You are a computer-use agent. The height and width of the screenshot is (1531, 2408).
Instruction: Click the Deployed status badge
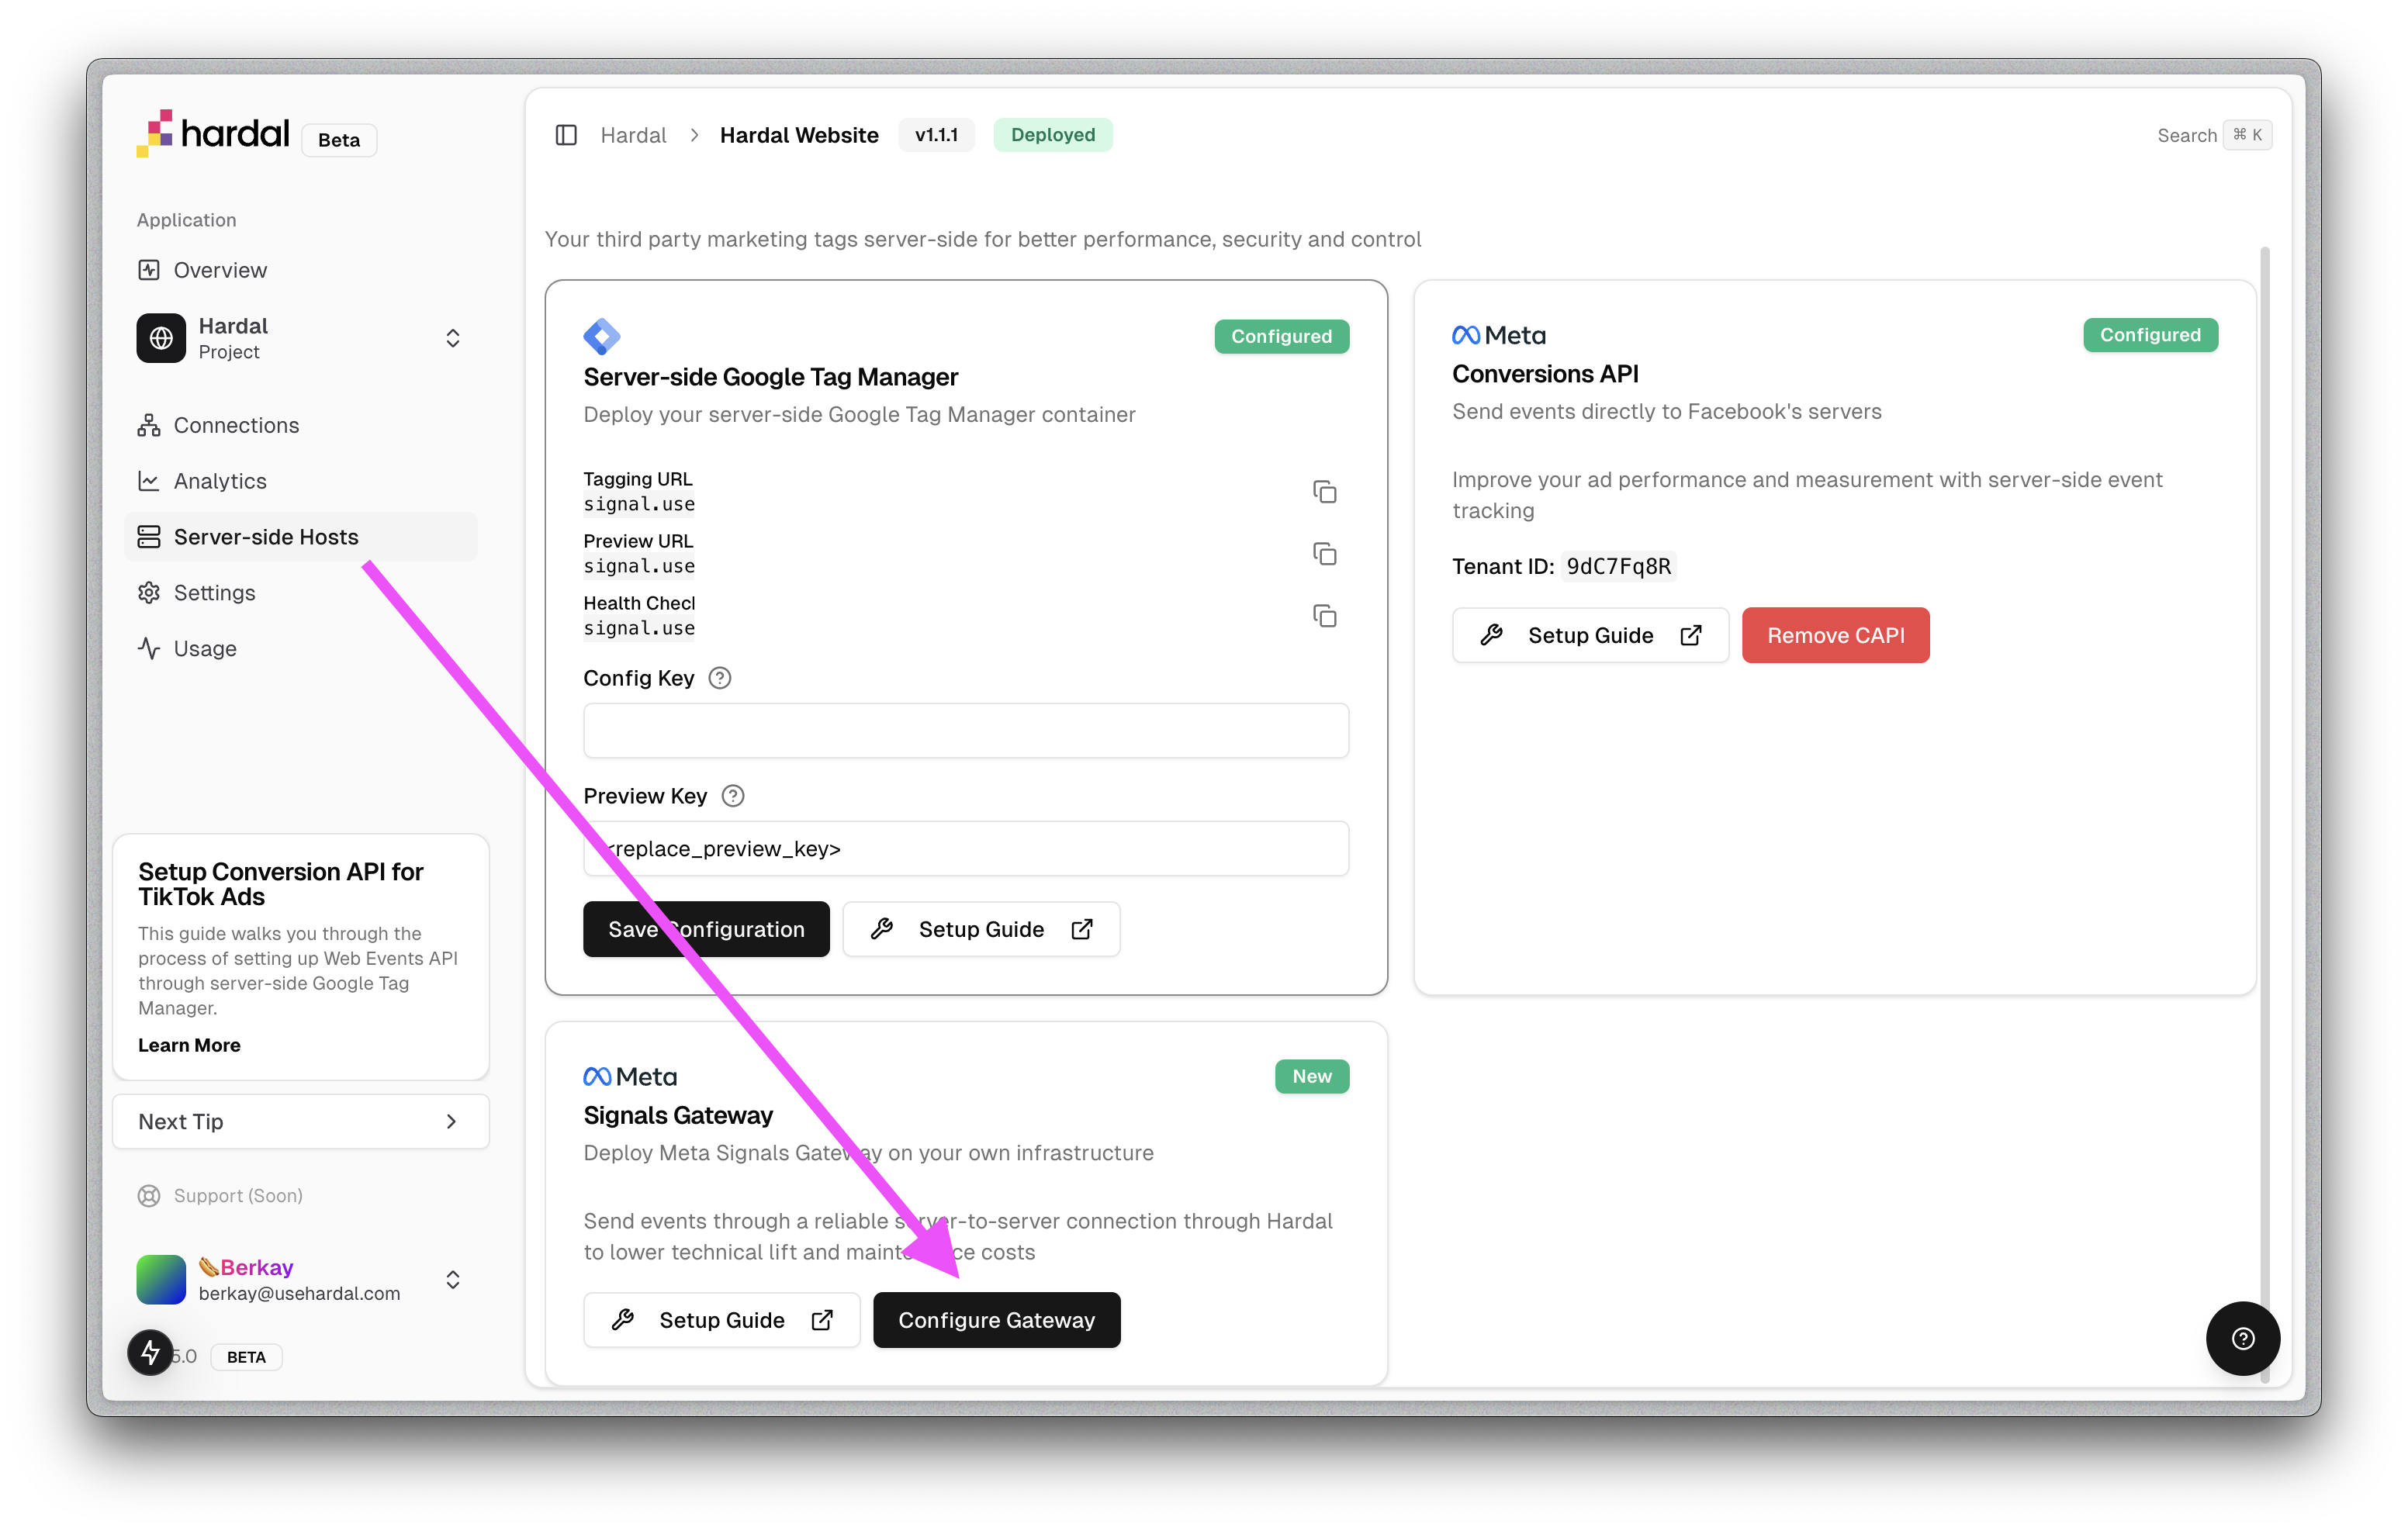[x=1053, y=135]
